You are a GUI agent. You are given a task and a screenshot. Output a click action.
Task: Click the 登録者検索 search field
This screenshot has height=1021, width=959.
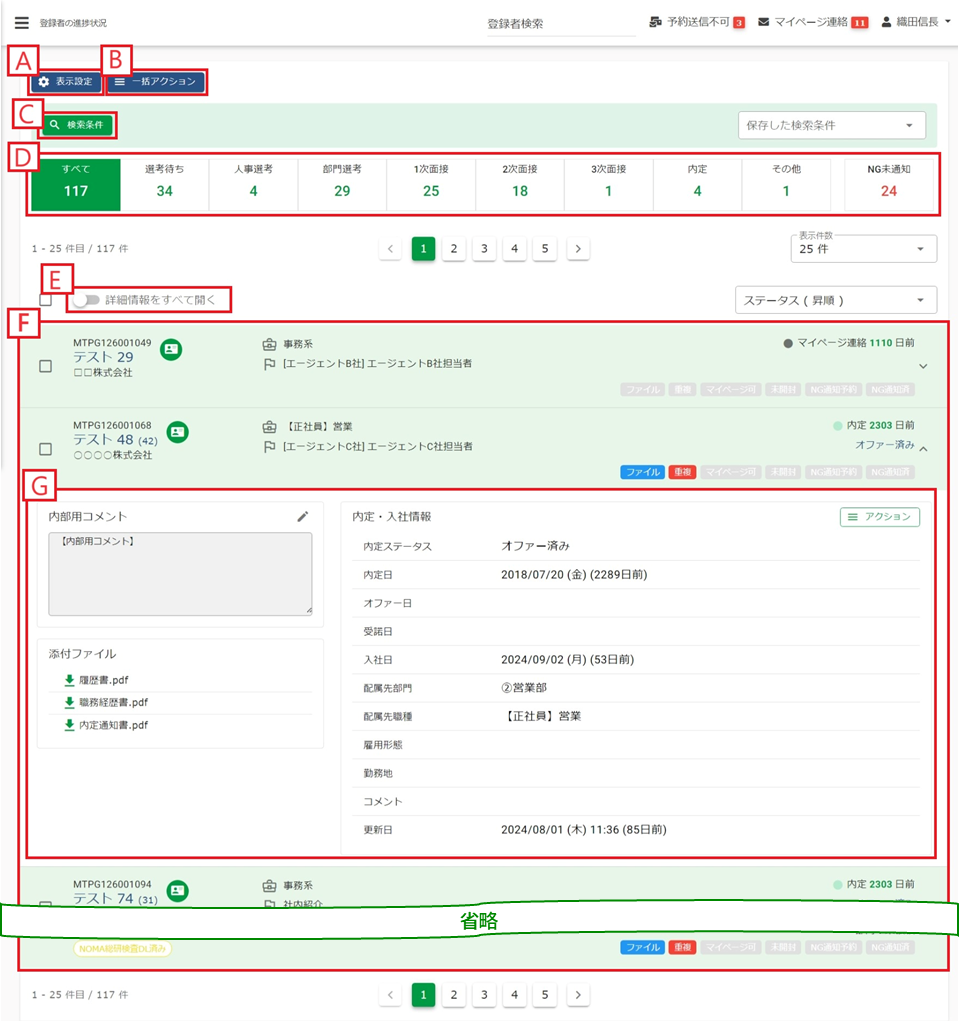[x=560, y=23]
